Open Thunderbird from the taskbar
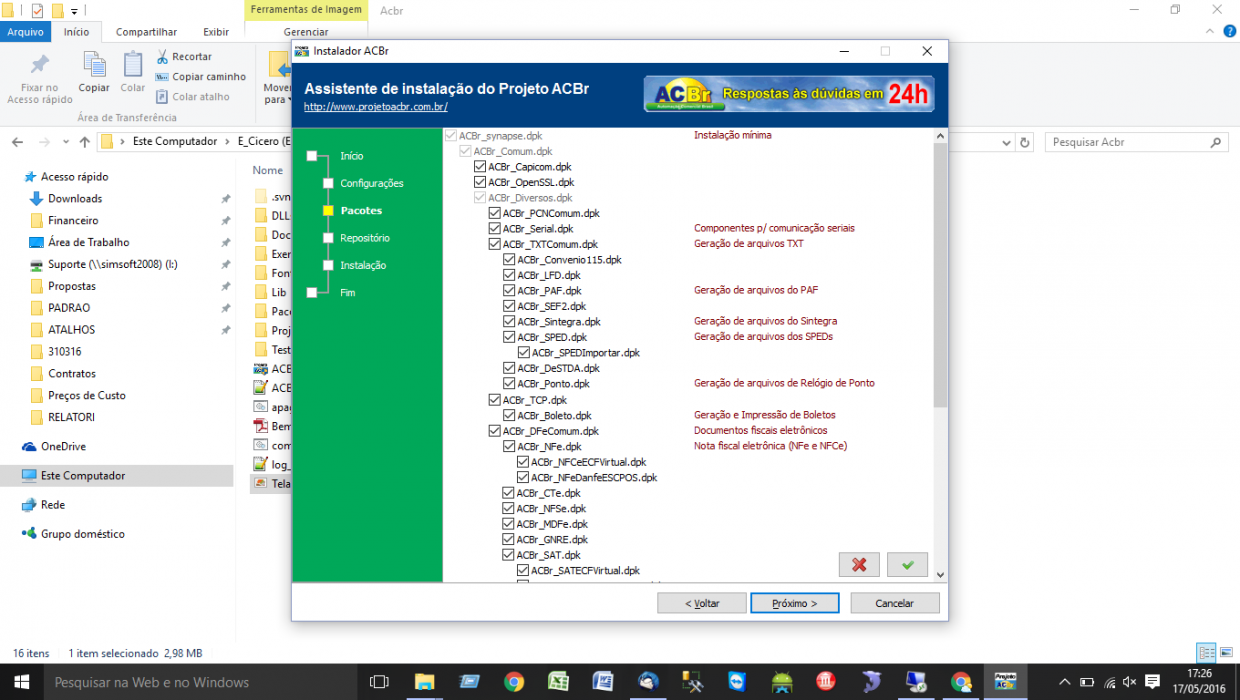The image size is (1240, 700). (x=648, y=682)
